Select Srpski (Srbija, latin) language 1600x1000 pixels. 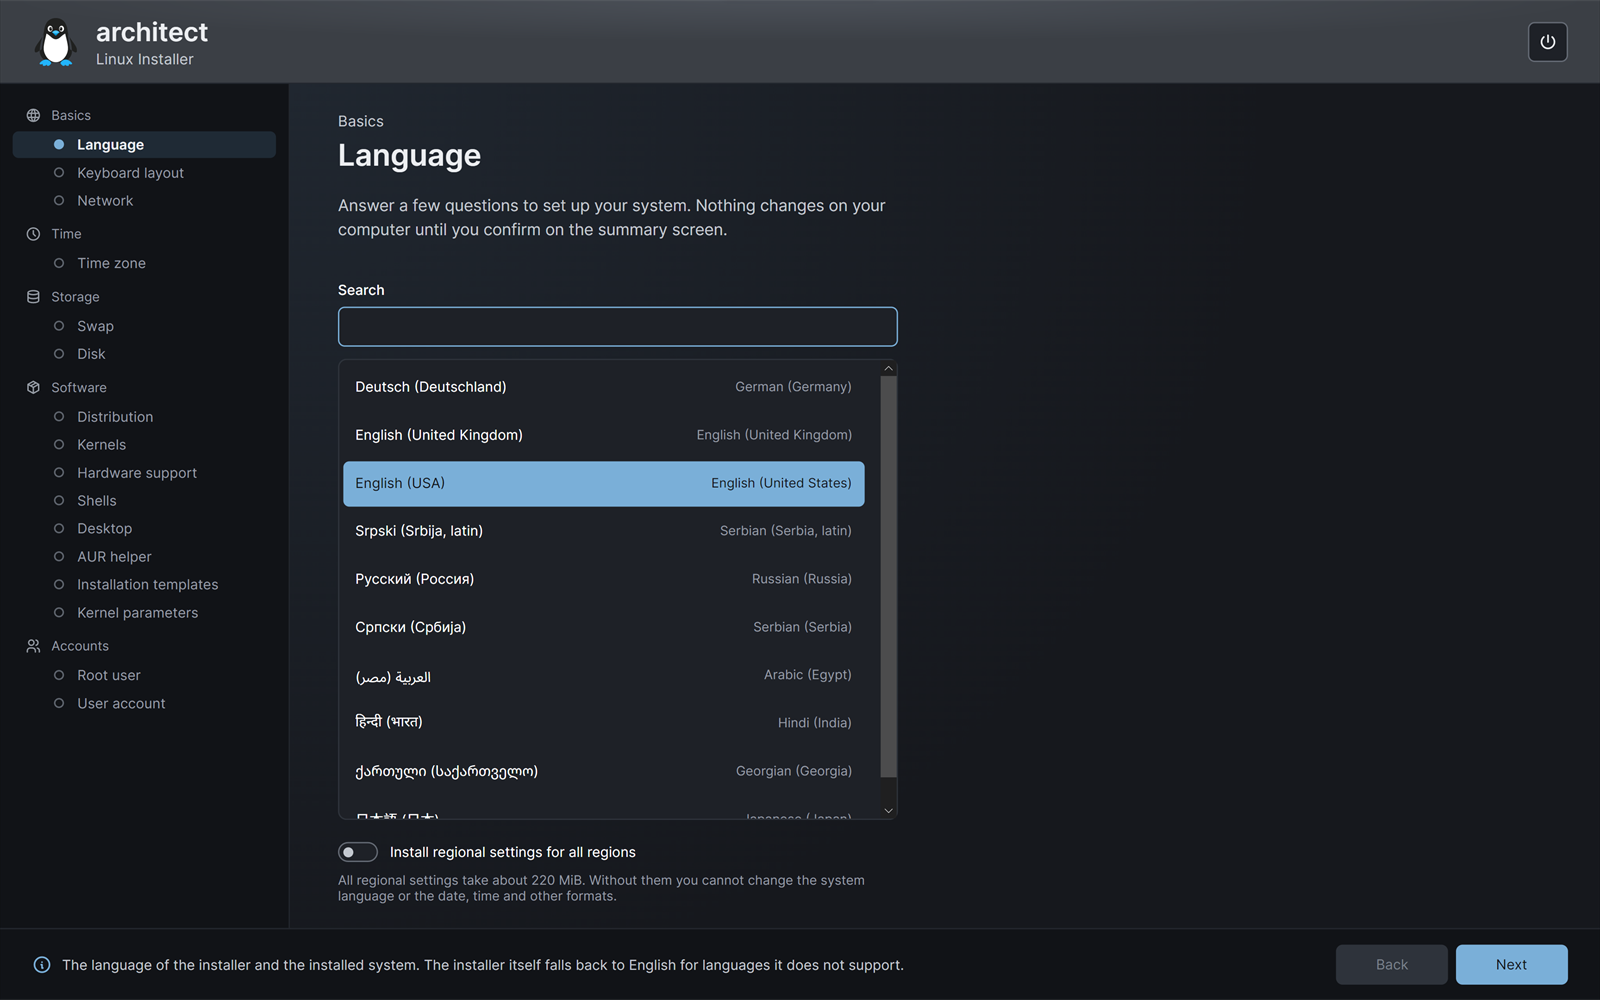pos(603,531)
